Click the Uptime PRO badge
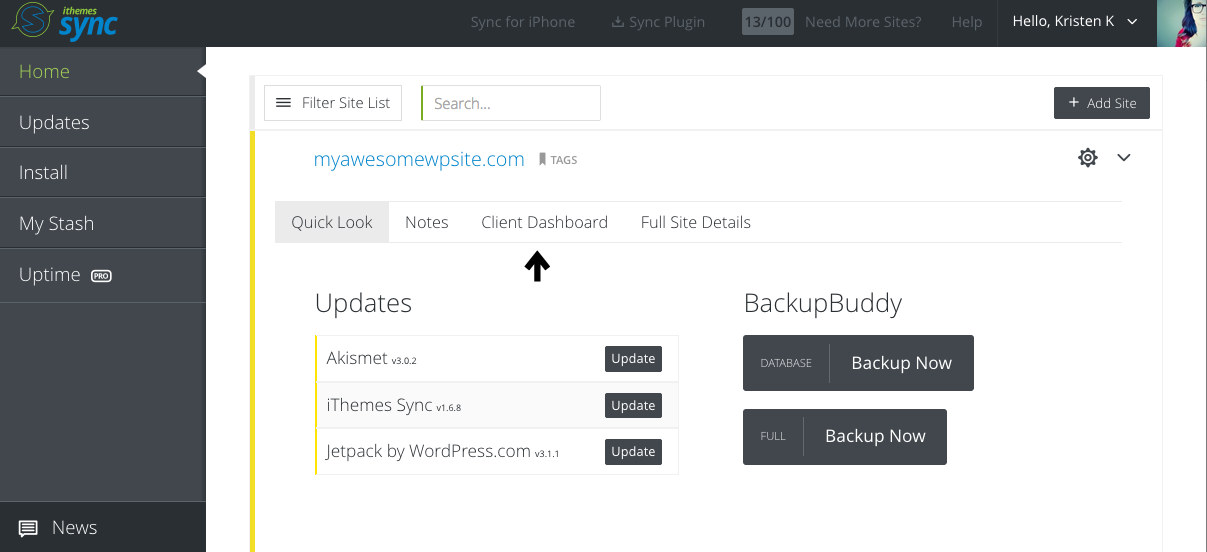Screen dimensions: 1207x552 101,275
